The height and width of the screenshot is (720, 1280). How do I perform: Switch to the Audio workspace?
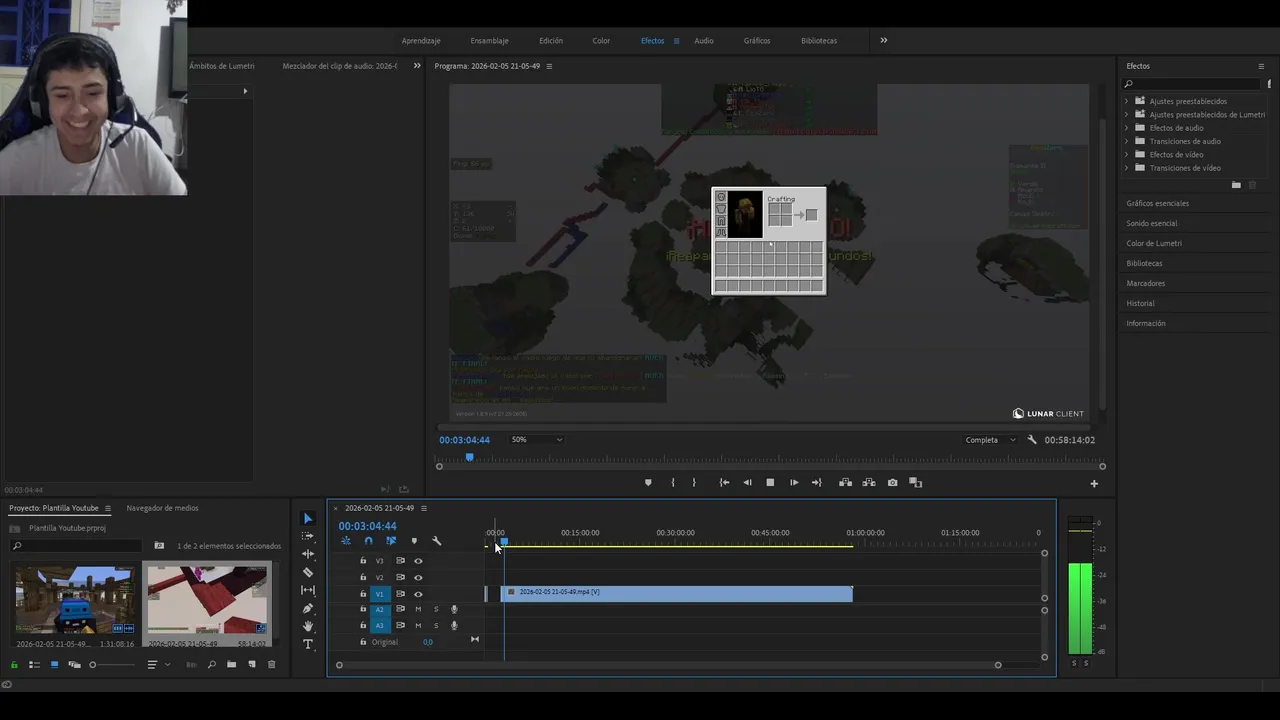(x=704, y=41)
